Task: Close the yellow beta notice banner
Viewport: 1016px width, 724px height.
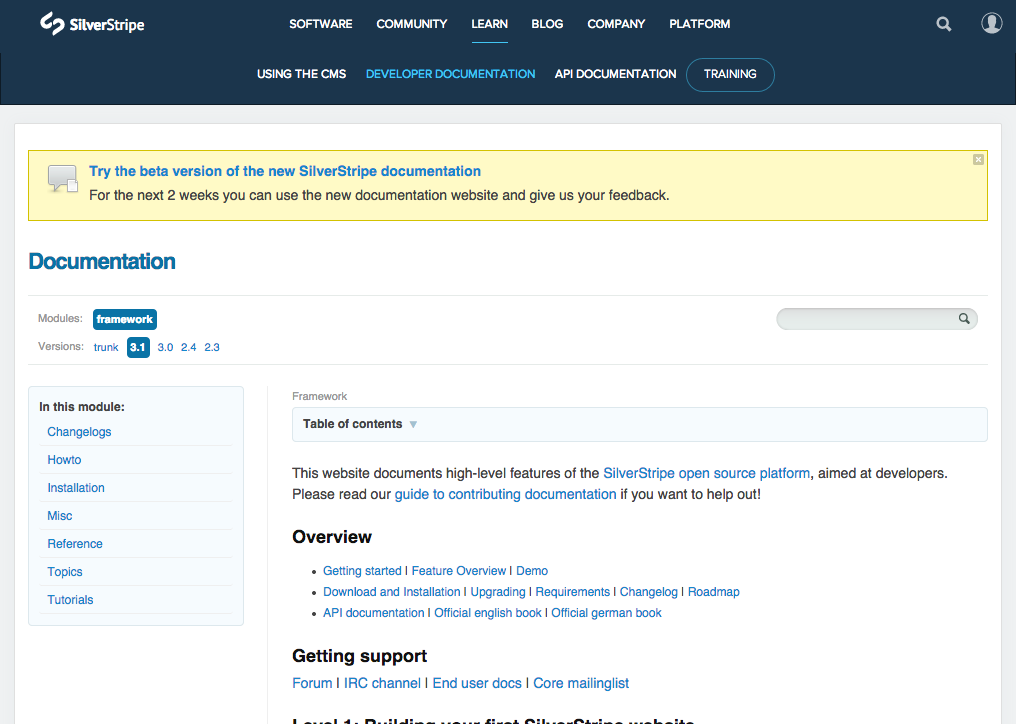Action: [x=978, y=159]
